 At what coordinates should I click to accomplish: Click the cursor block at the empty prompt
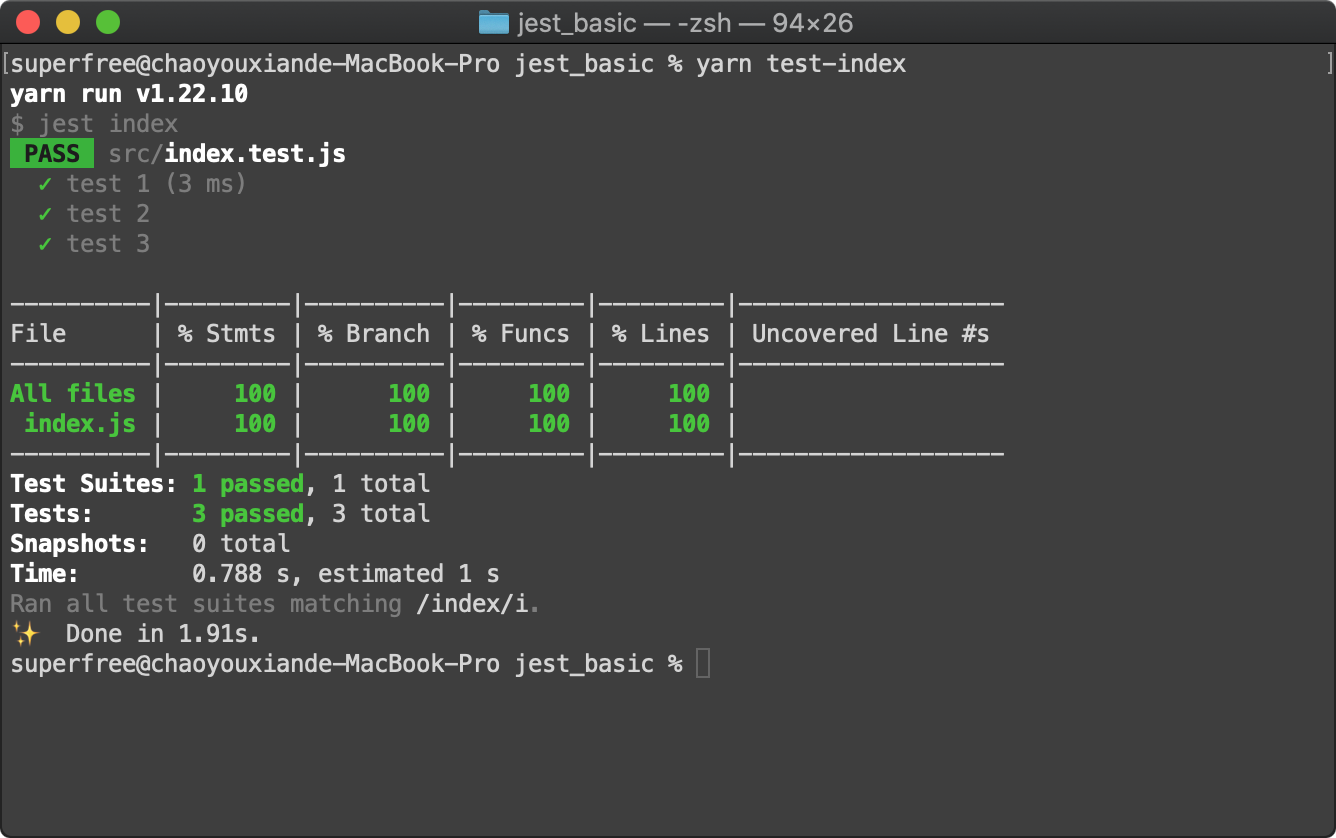click(x=703, y=663)
